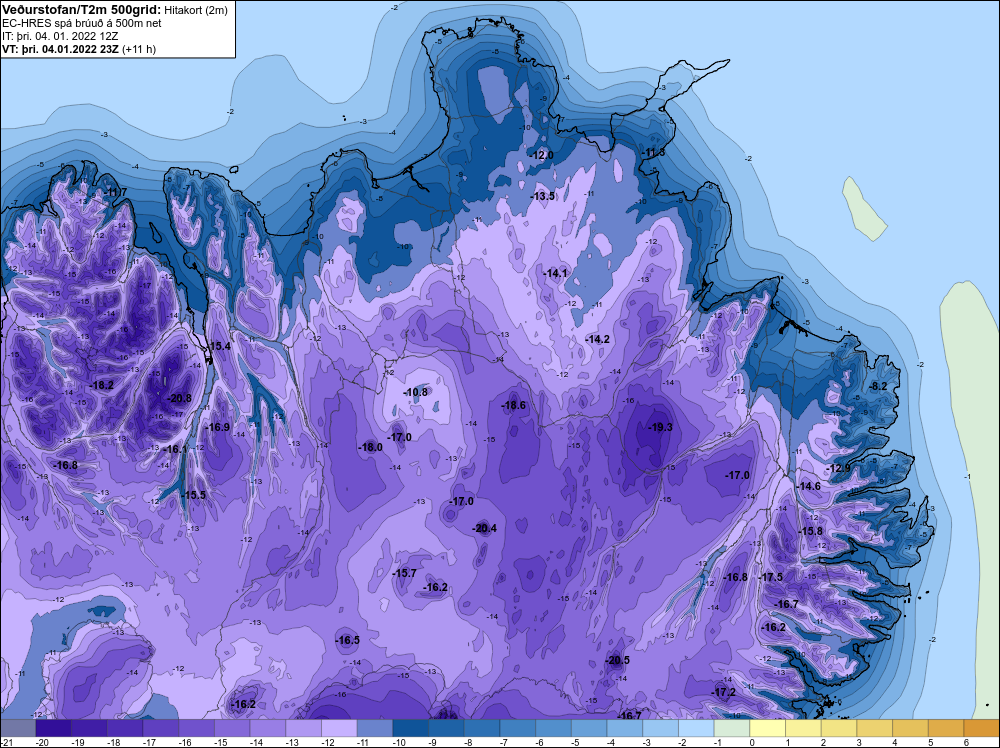
Task: Click the legend swatch labeled -17
Action: [x=161, y=727]
